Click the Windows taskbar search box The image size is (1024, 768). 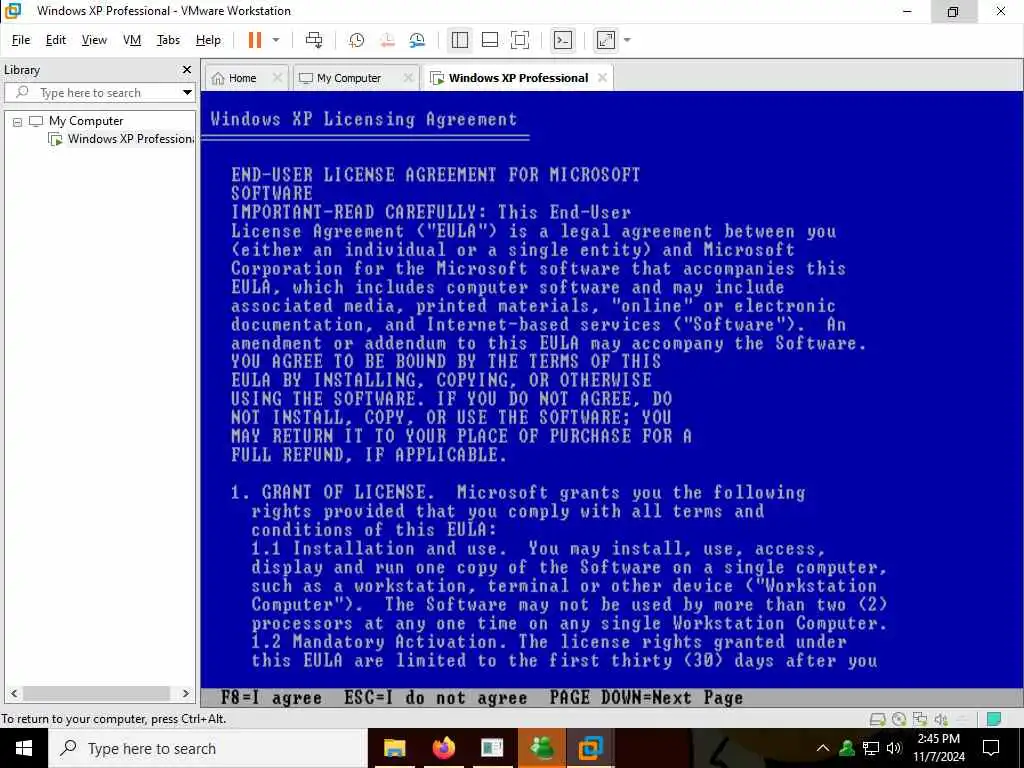pos(208,748)
